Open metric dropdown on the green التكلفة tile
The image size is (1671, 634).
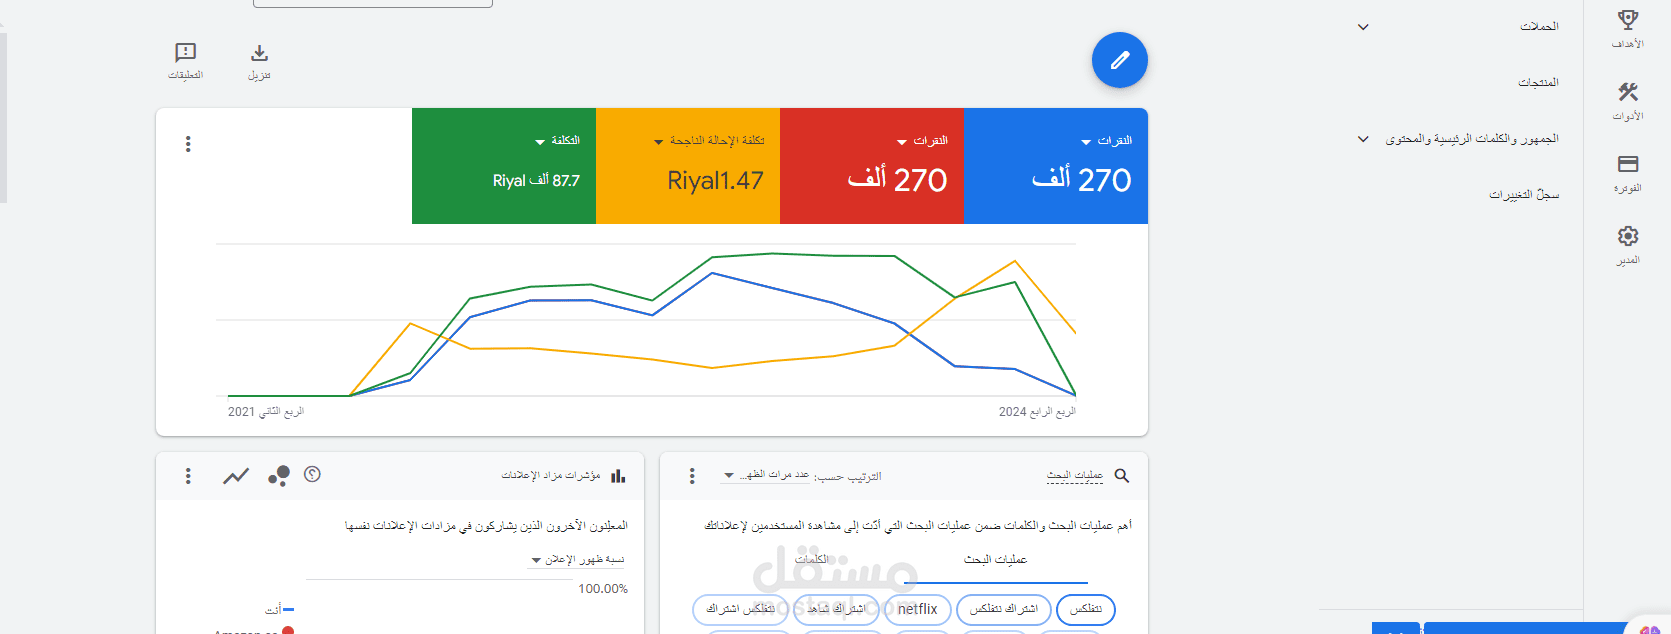click(x=540, y=142)
